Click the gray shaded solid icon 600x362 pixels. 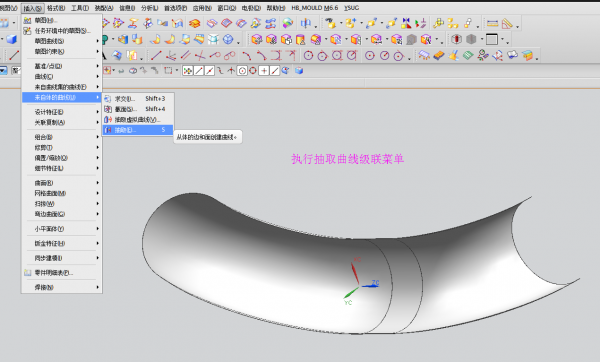[471, 39]
